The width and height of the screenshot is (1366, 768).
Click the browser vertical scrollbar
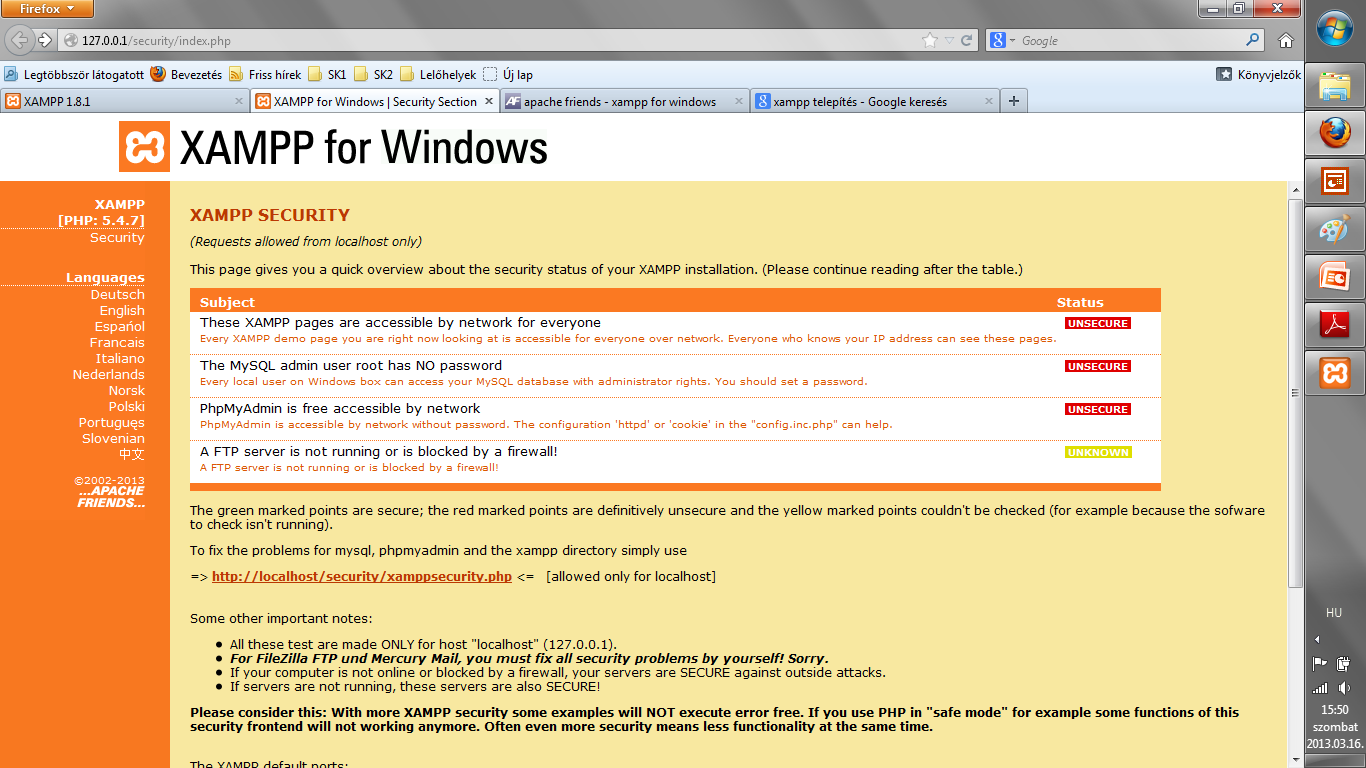pos(1295,393)
